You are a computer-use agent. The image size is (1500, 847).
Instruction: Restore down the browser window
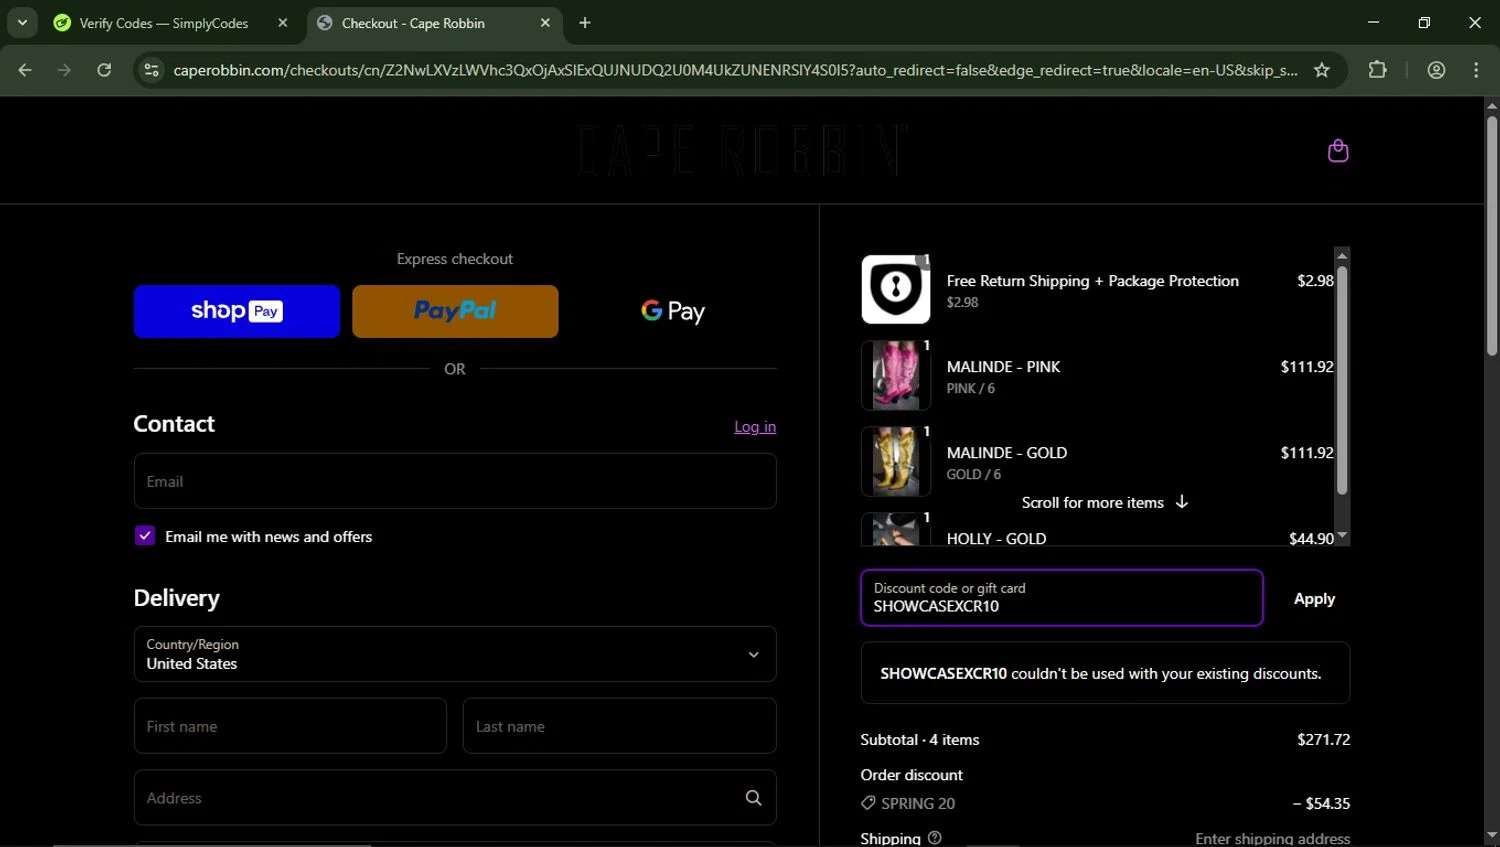[1424, 22]
